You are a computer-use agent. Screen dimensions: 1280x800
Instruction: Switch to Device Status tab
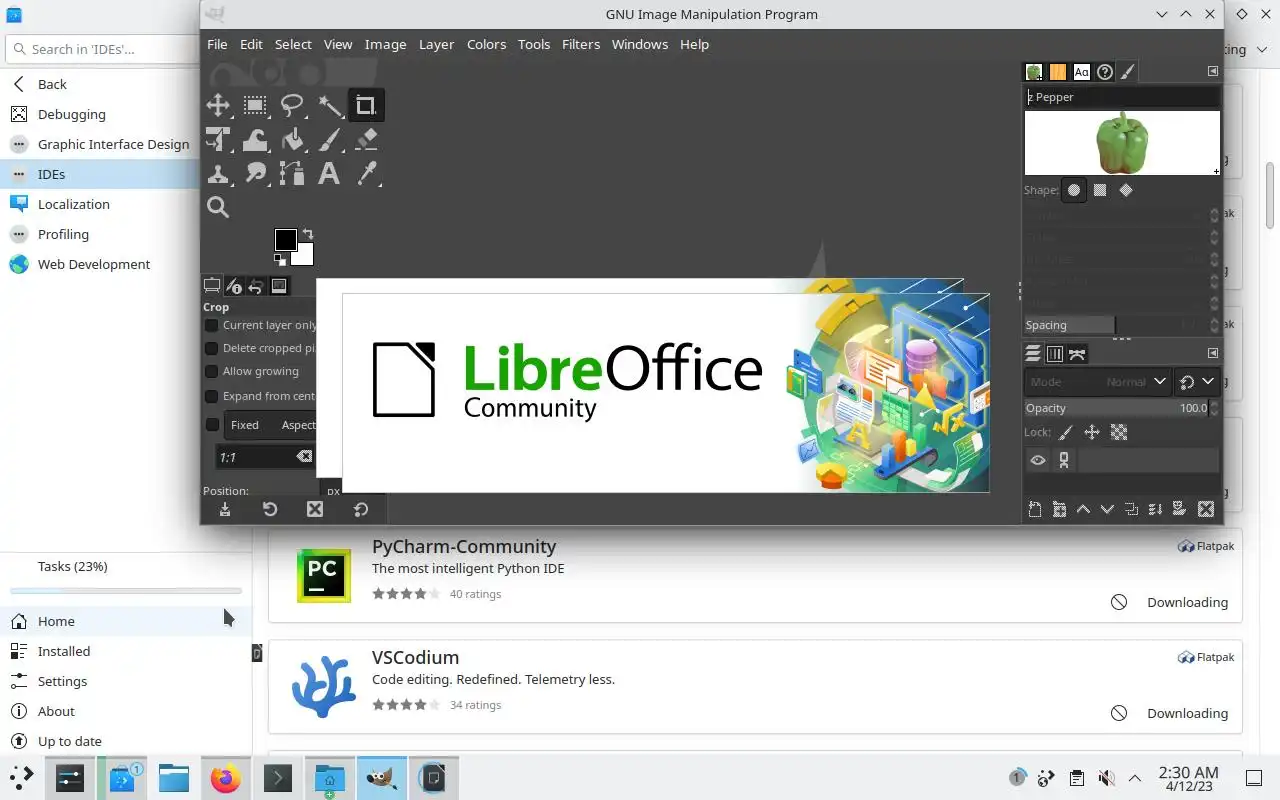234,286
